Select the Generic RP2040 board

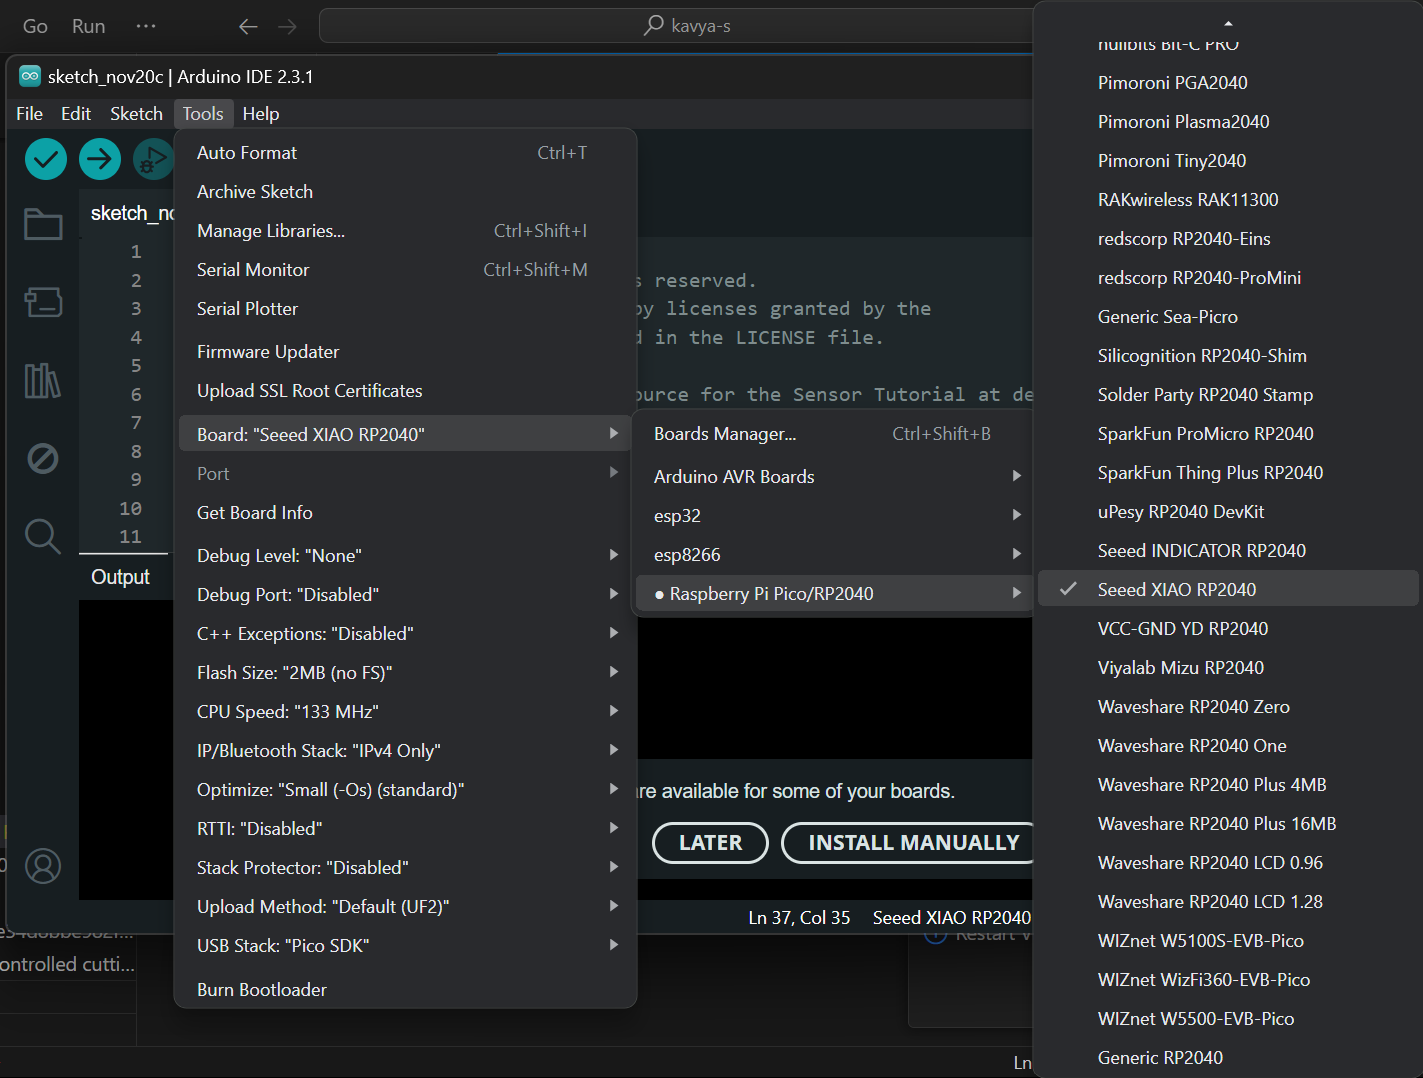tap(1228, 1057)
